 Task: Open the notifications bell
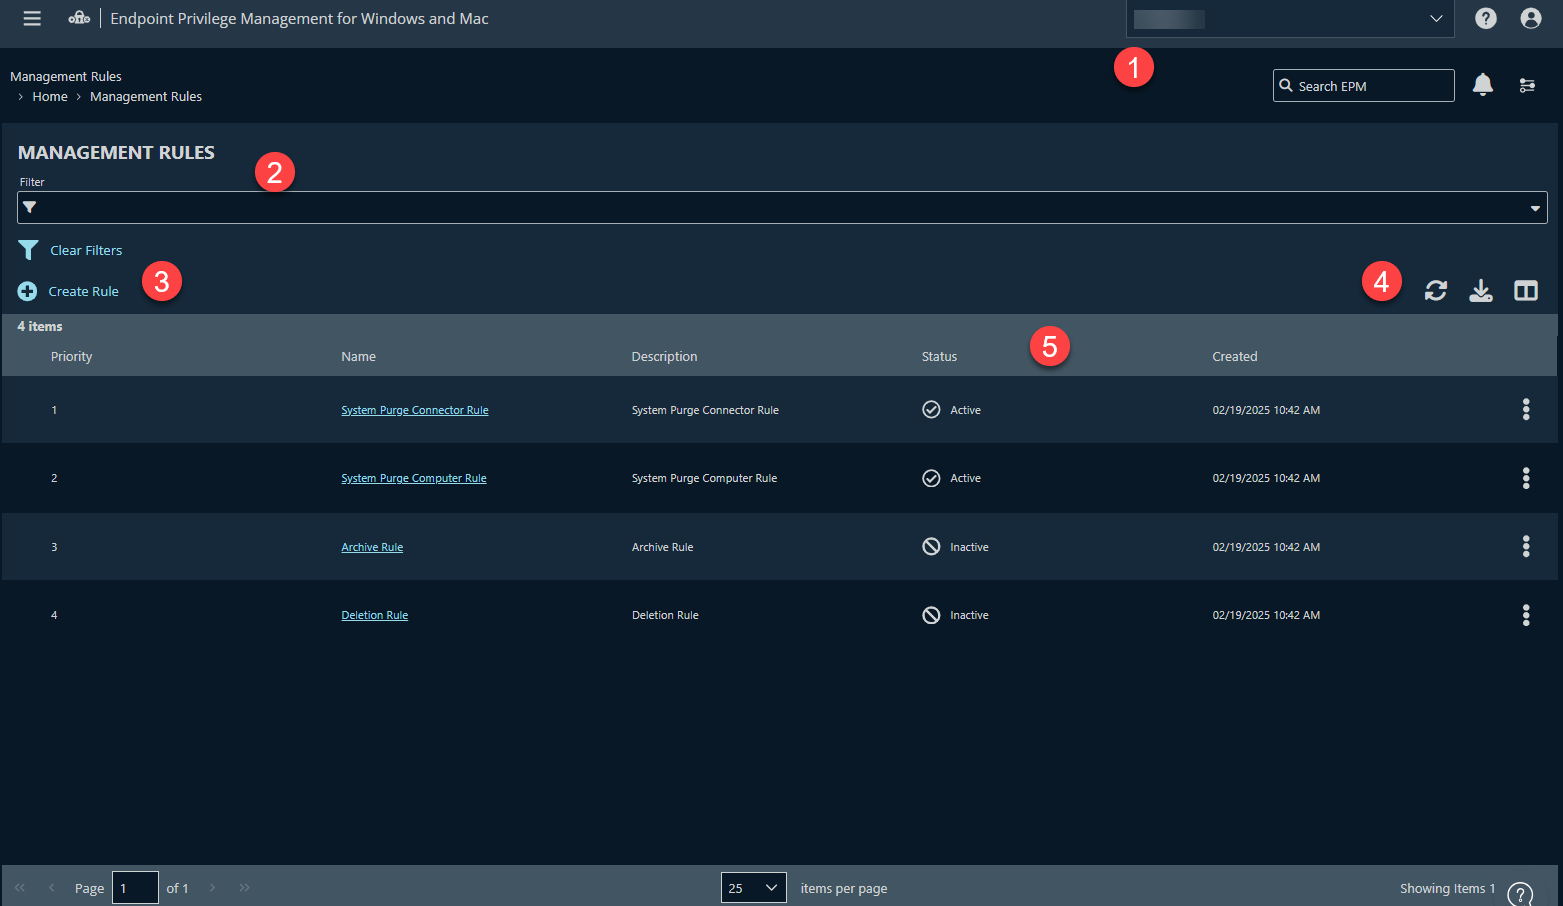pos(1483,85)
